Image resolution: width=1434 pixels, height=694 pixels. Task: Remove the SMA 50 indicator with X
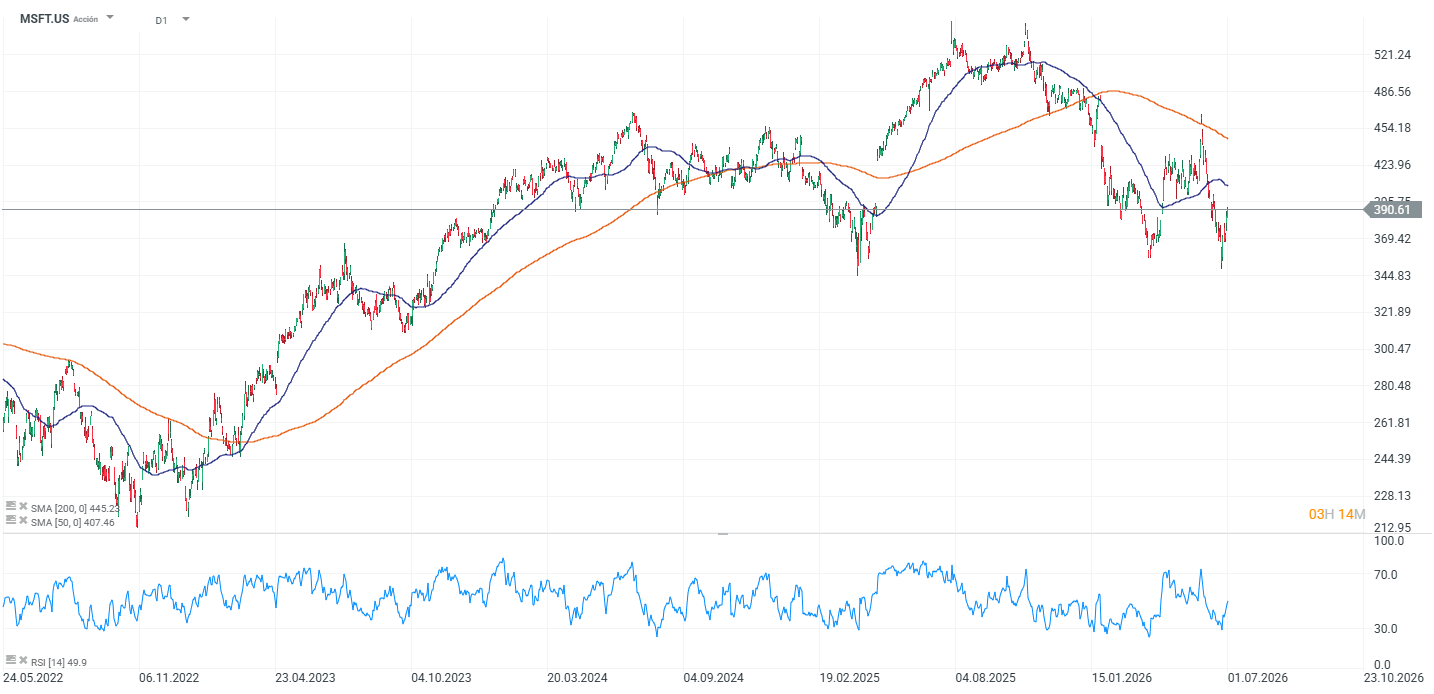pyautogui.click(x=23, y=520)
